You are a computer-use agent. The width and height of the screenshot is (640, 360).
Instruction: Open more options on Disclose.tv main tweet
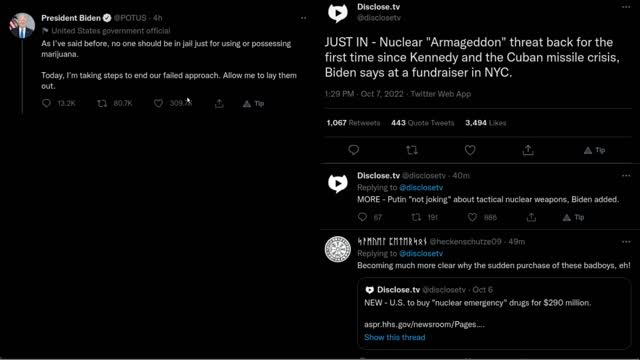626,7
